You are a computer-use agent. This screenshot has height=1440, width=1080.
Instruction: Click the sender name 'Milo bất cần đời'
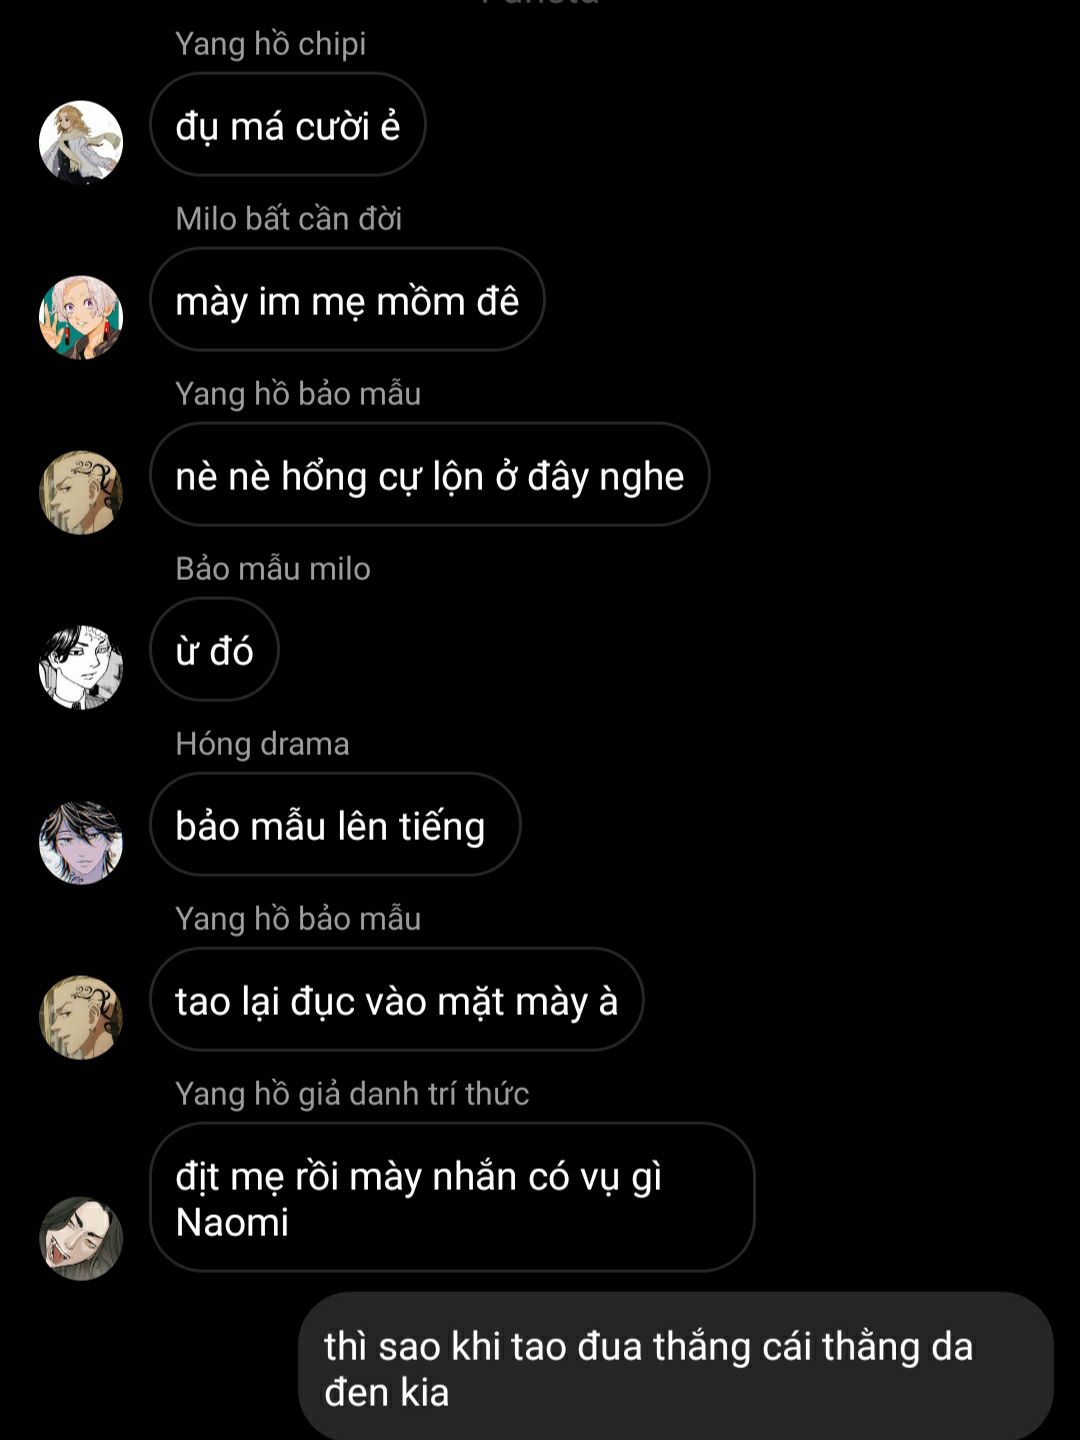289,219
